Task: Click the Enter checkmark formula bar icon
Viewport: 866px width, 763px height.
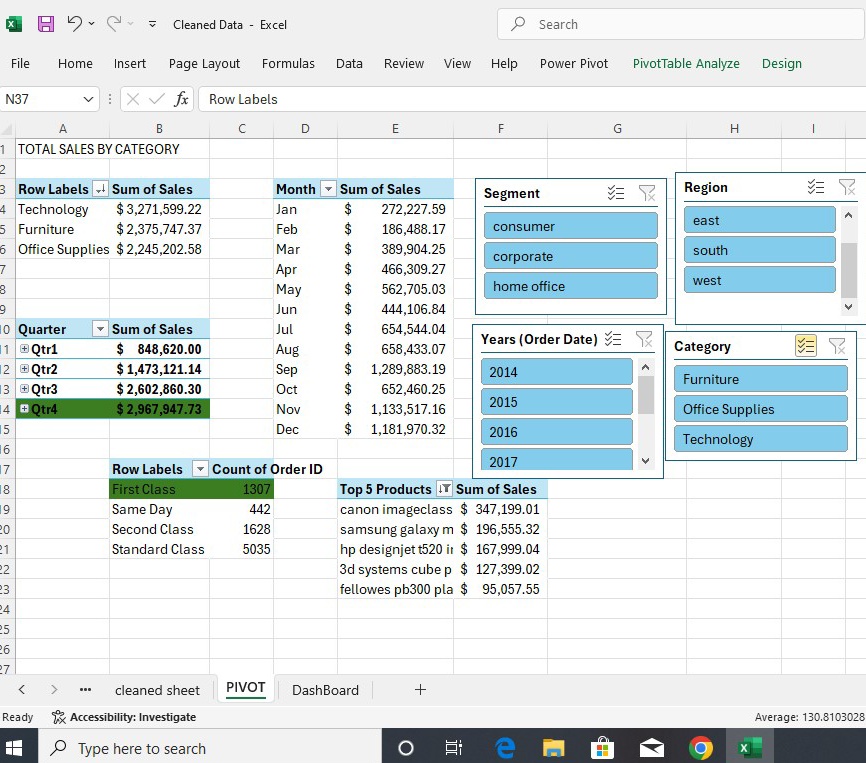Action: point(157,99)
